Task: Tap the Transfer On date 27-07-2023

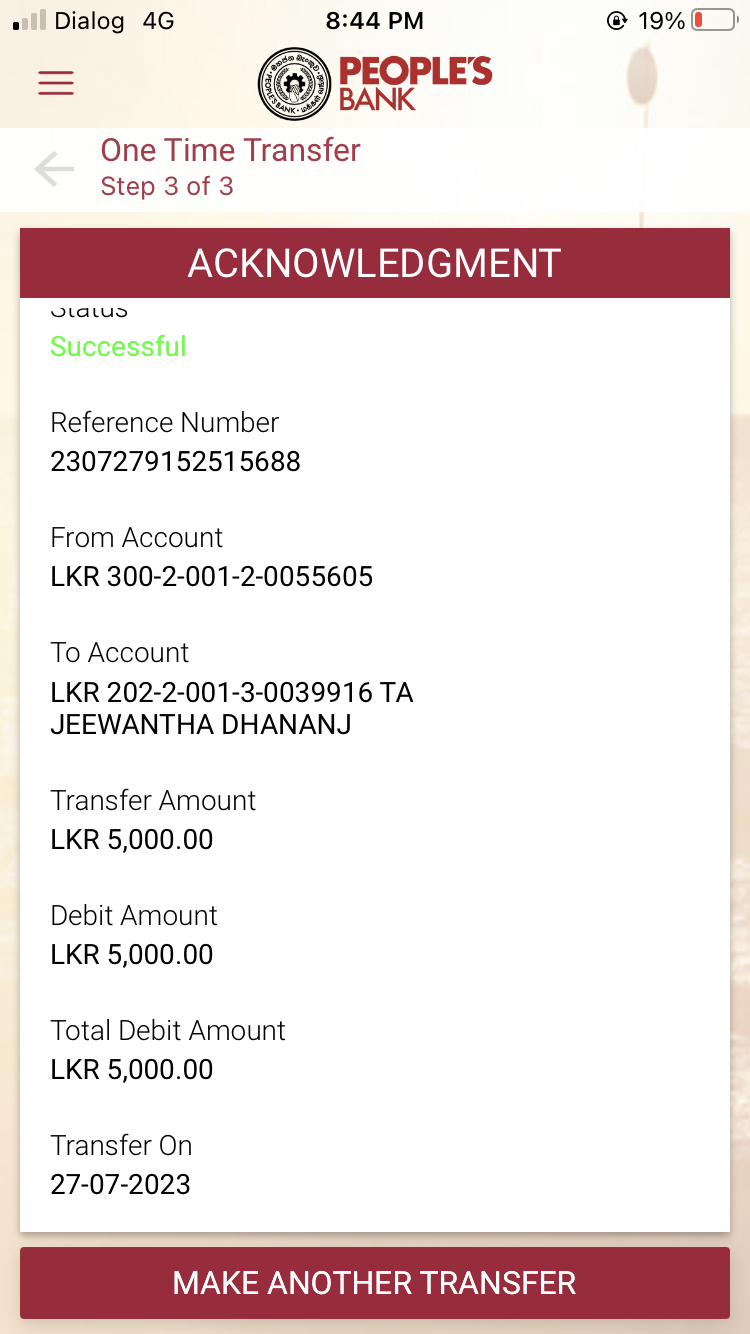Action: (120, 1184)
